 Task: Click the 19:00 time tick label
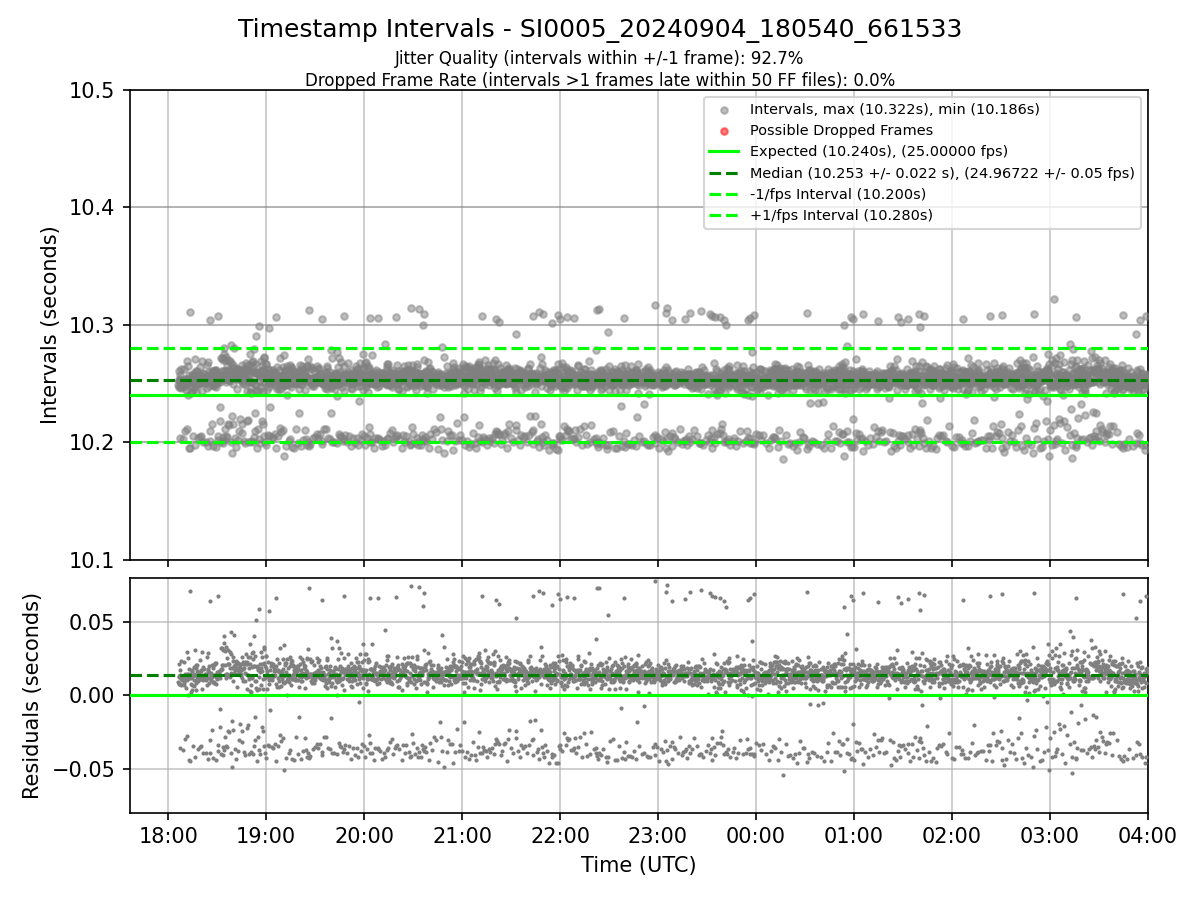point(266,834)
